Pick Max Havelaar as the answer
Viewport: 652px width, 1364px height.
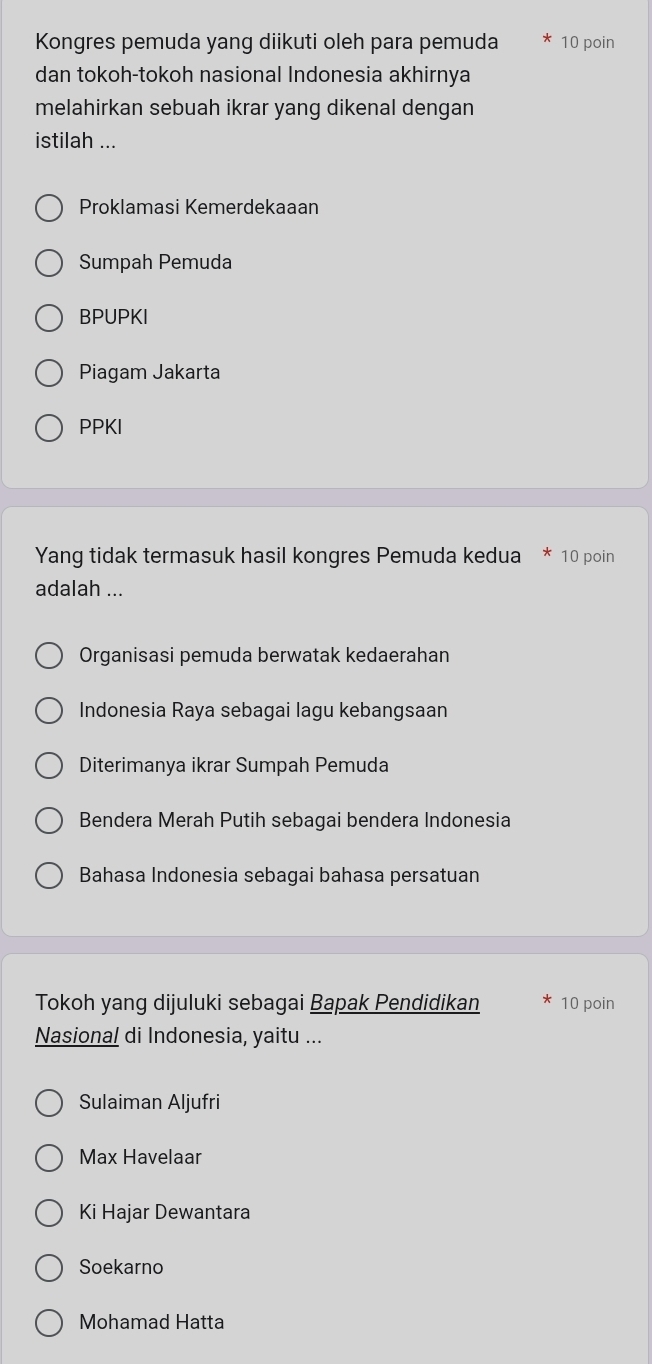click(x=48, y=1158)
